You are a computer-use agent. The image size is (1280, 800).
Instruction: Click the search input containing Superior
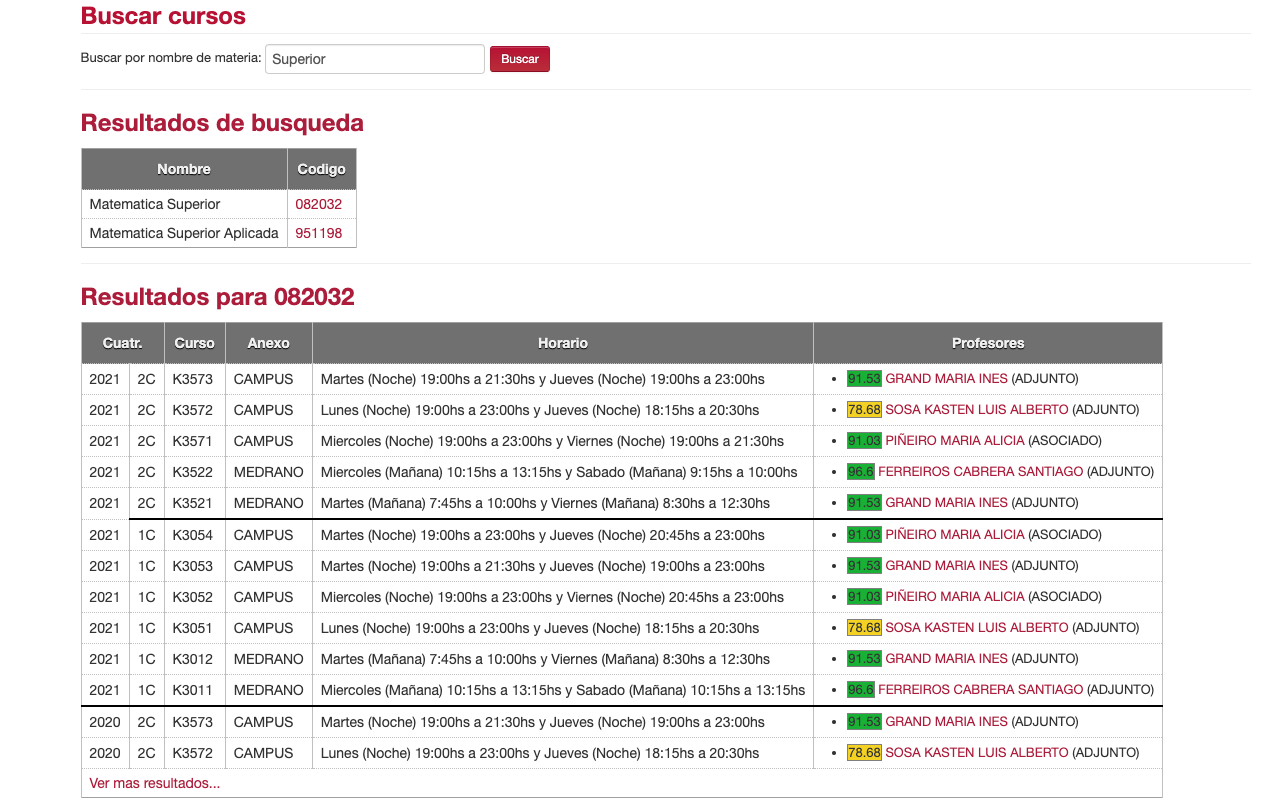tap(374, 58)
